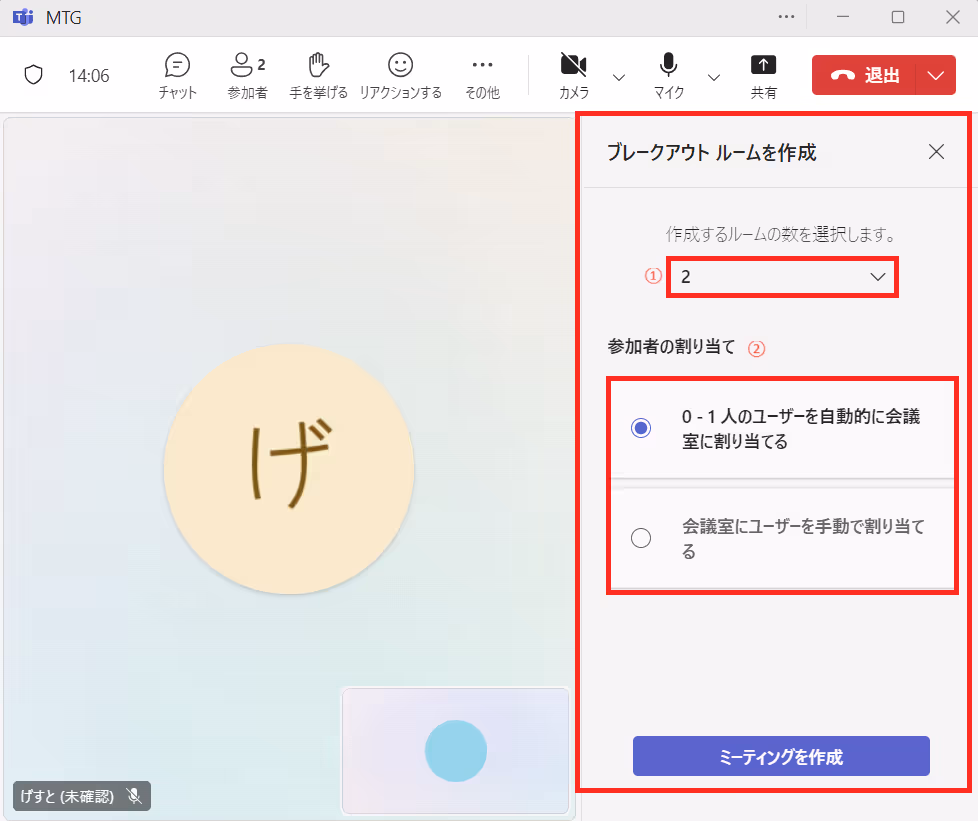The image size is (978, 821).
Task: Select manual user assignment option
Action: [x=782, y=538]
